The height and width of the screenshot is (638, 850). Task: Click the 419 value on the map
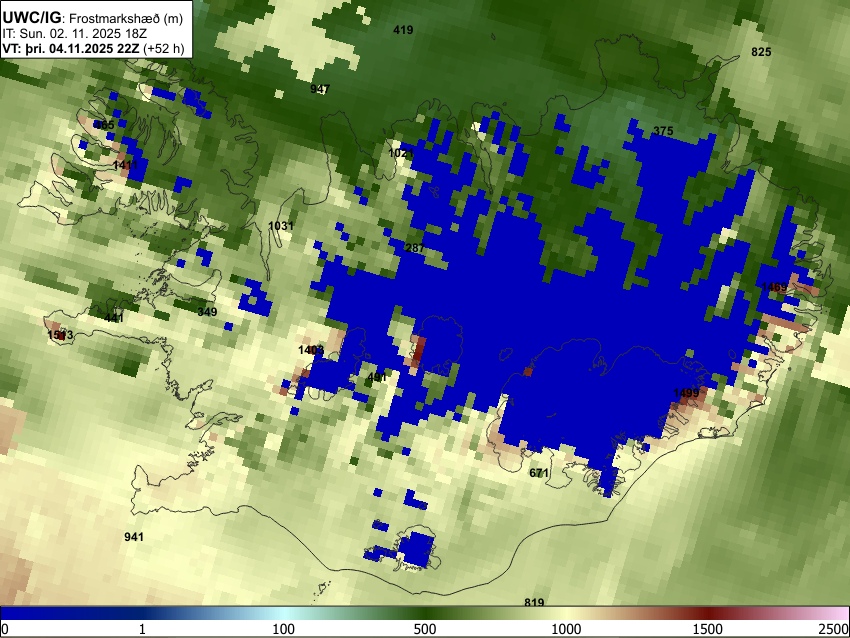pos(403,30)
